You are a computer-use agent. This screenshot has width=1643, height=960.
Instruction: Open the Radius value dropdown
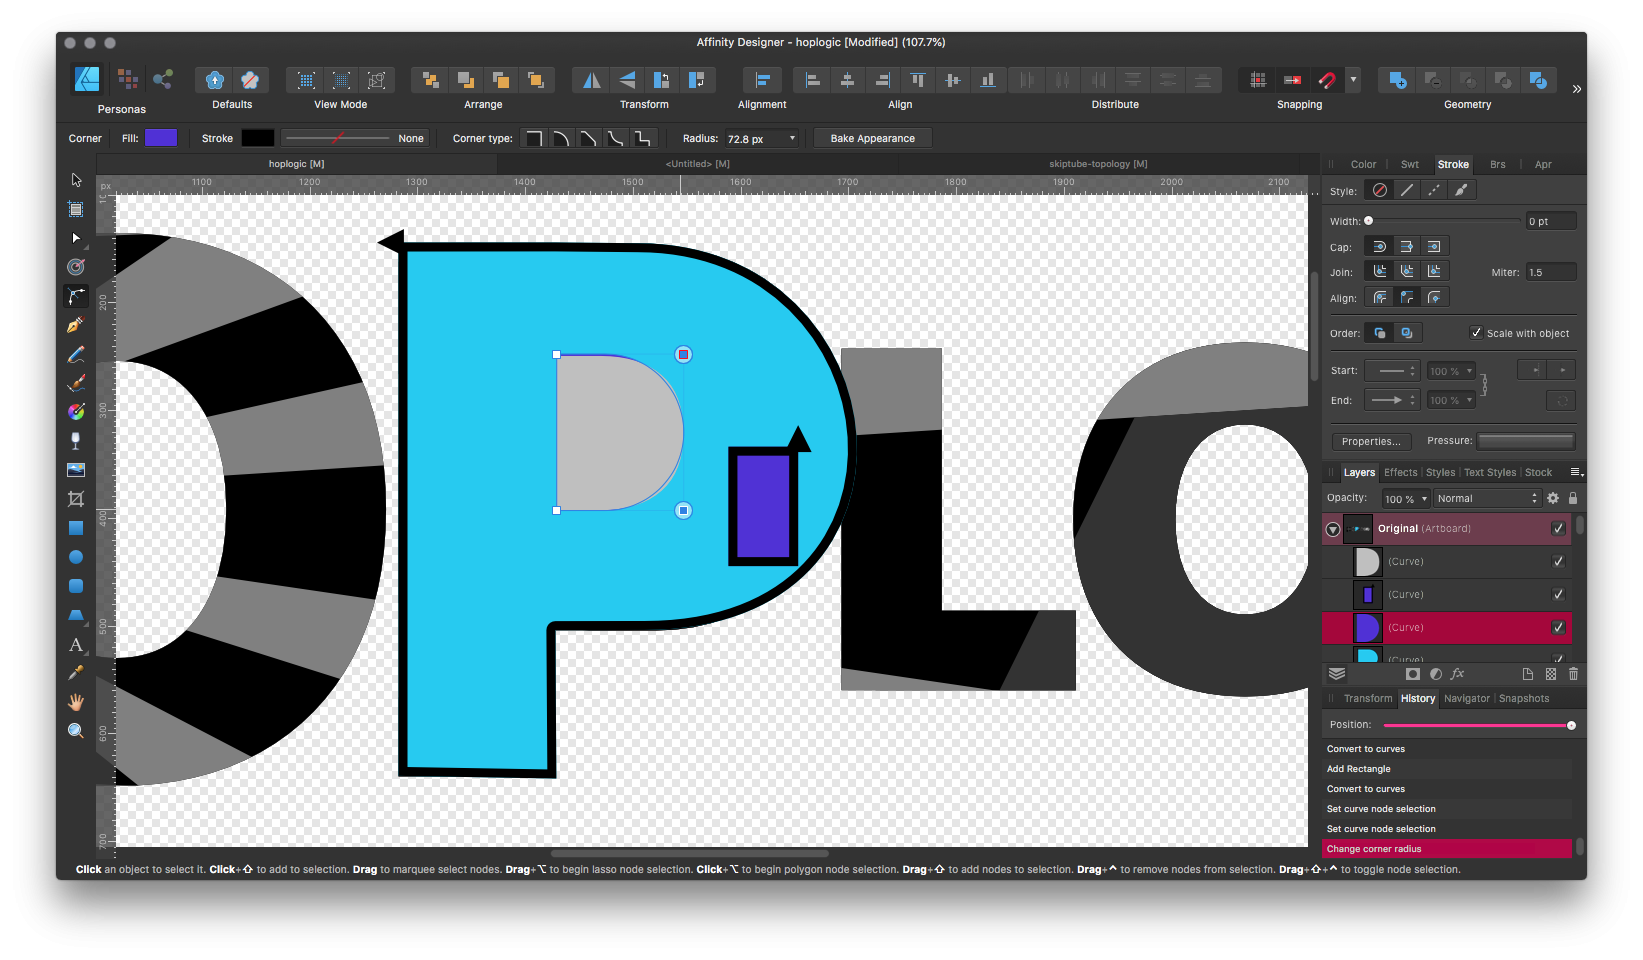793,139
